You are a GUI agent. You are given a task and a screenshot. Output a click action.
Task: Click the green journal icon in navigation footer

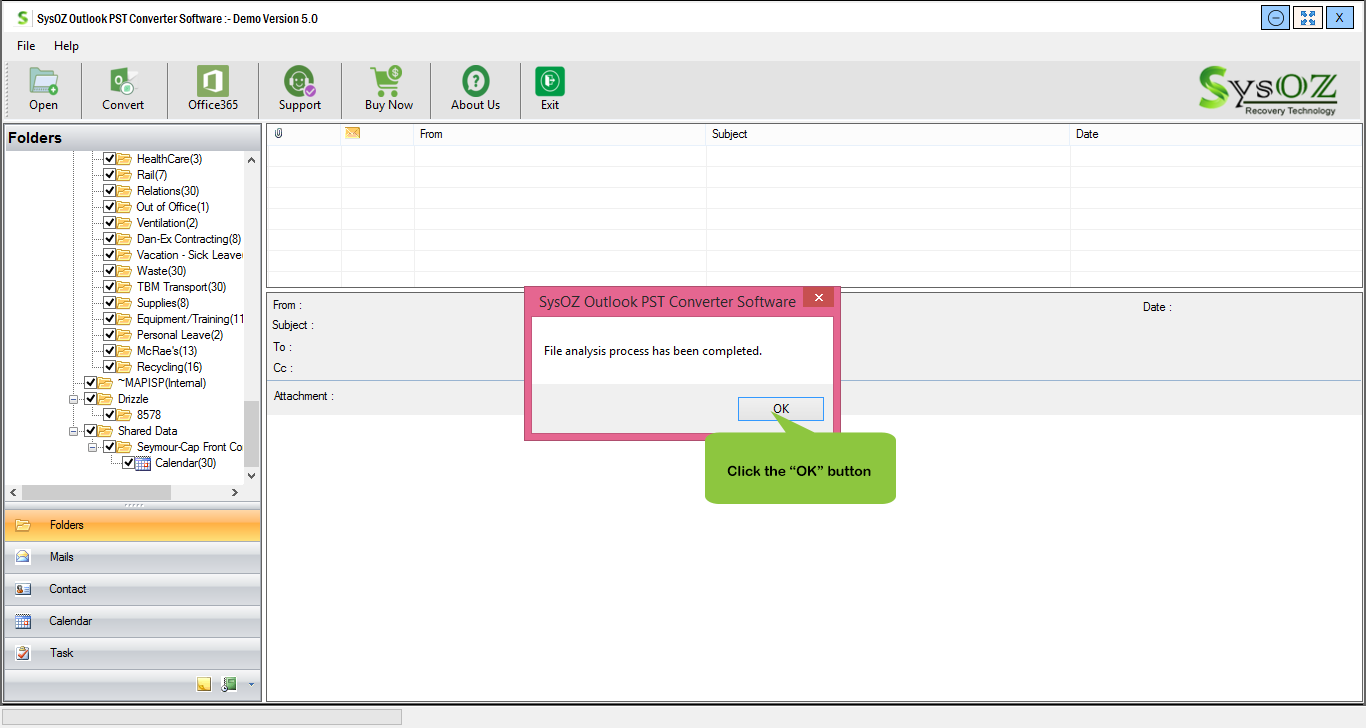(229, 684)
